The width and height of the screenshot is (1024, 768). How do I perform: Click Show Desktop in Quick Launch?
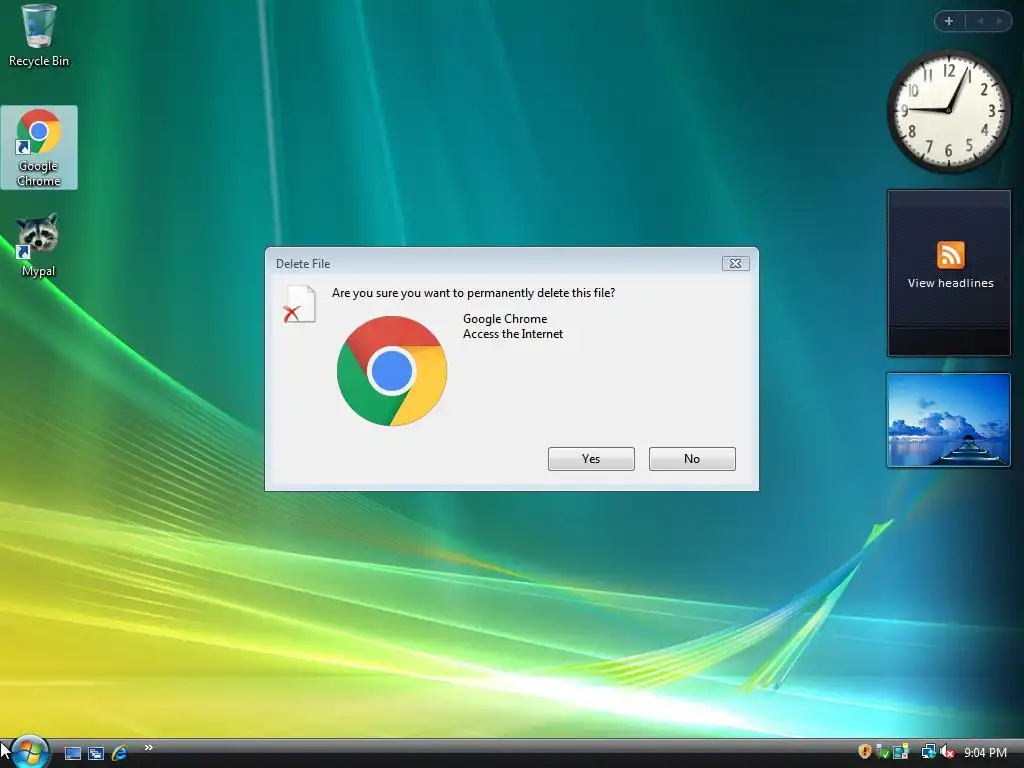72,753
